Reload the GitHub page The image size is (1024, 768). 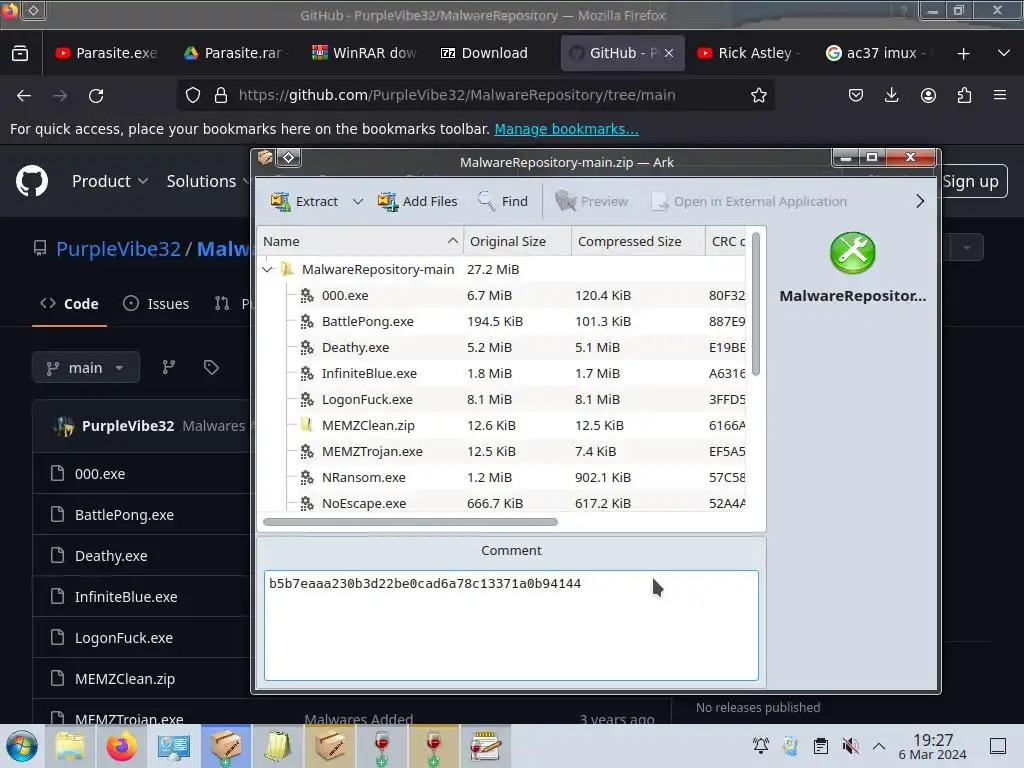coord(96,95)
